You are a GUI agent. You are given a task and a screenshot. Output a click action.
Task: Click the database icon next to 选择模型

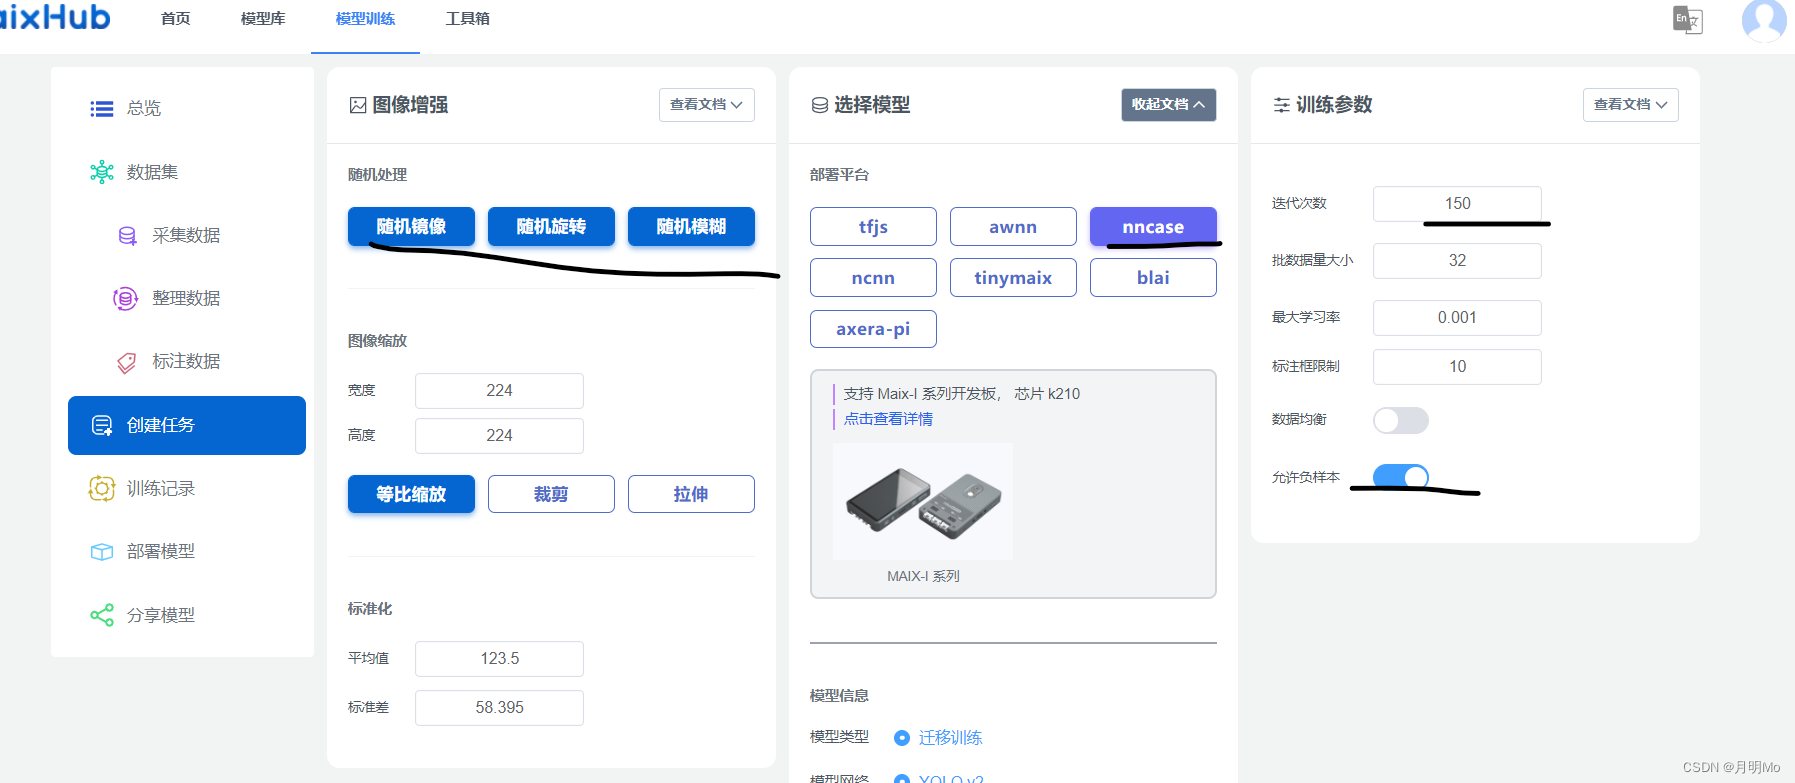click(x=820, y=105)
